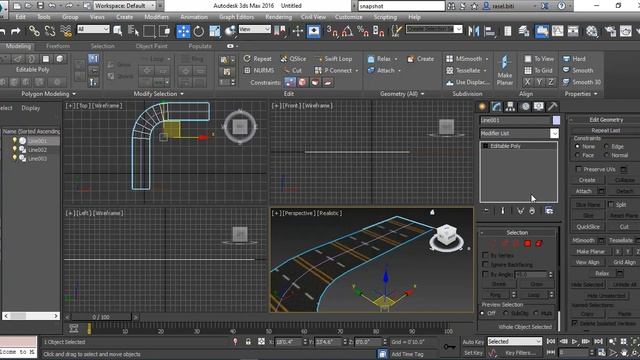
Task: Switch to the Freeform ribbon tab
Action: (58, 46)
